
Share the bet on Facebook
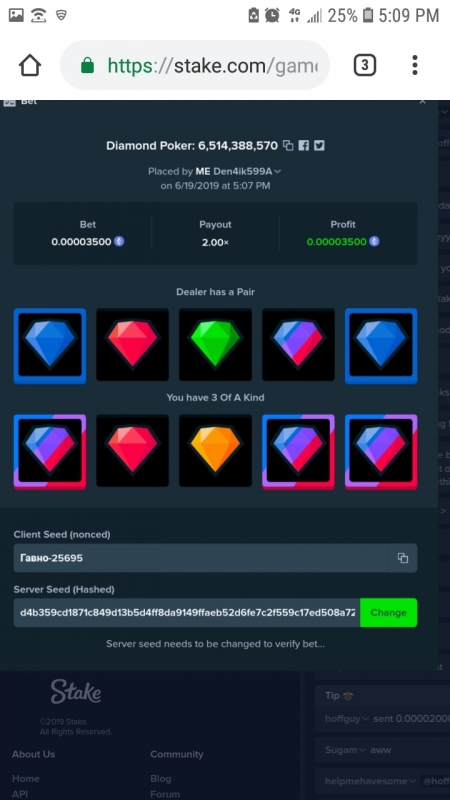pos(304,145)
